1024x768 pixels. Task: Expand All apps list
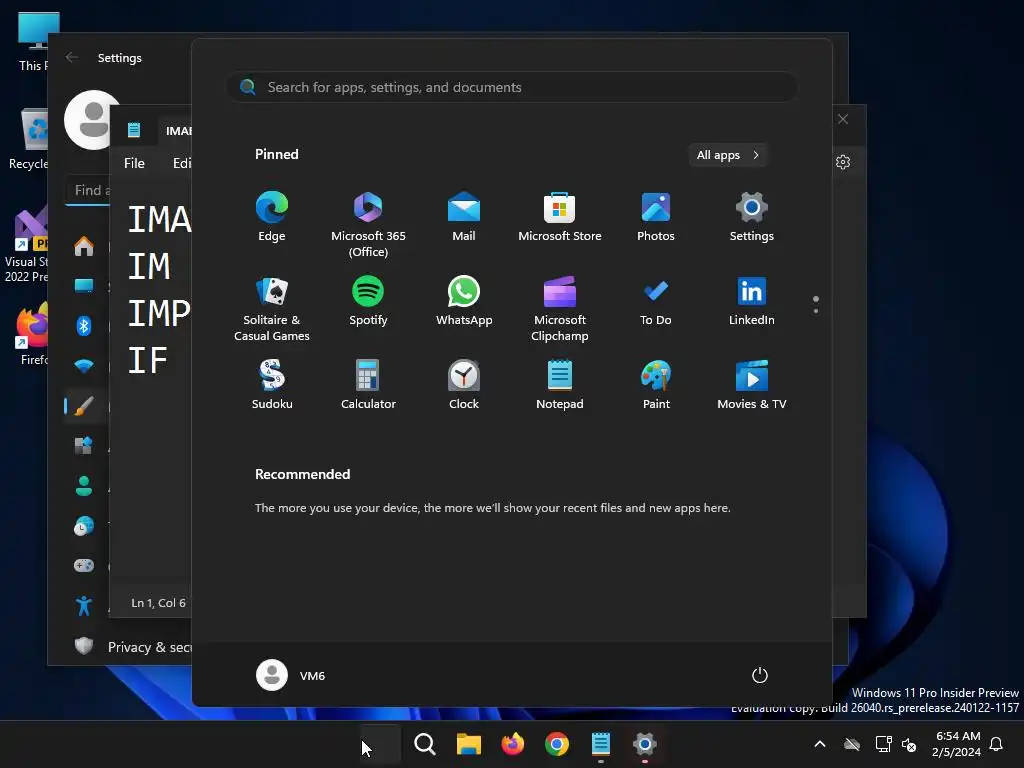pyautogui.click(x=728, y=155)
